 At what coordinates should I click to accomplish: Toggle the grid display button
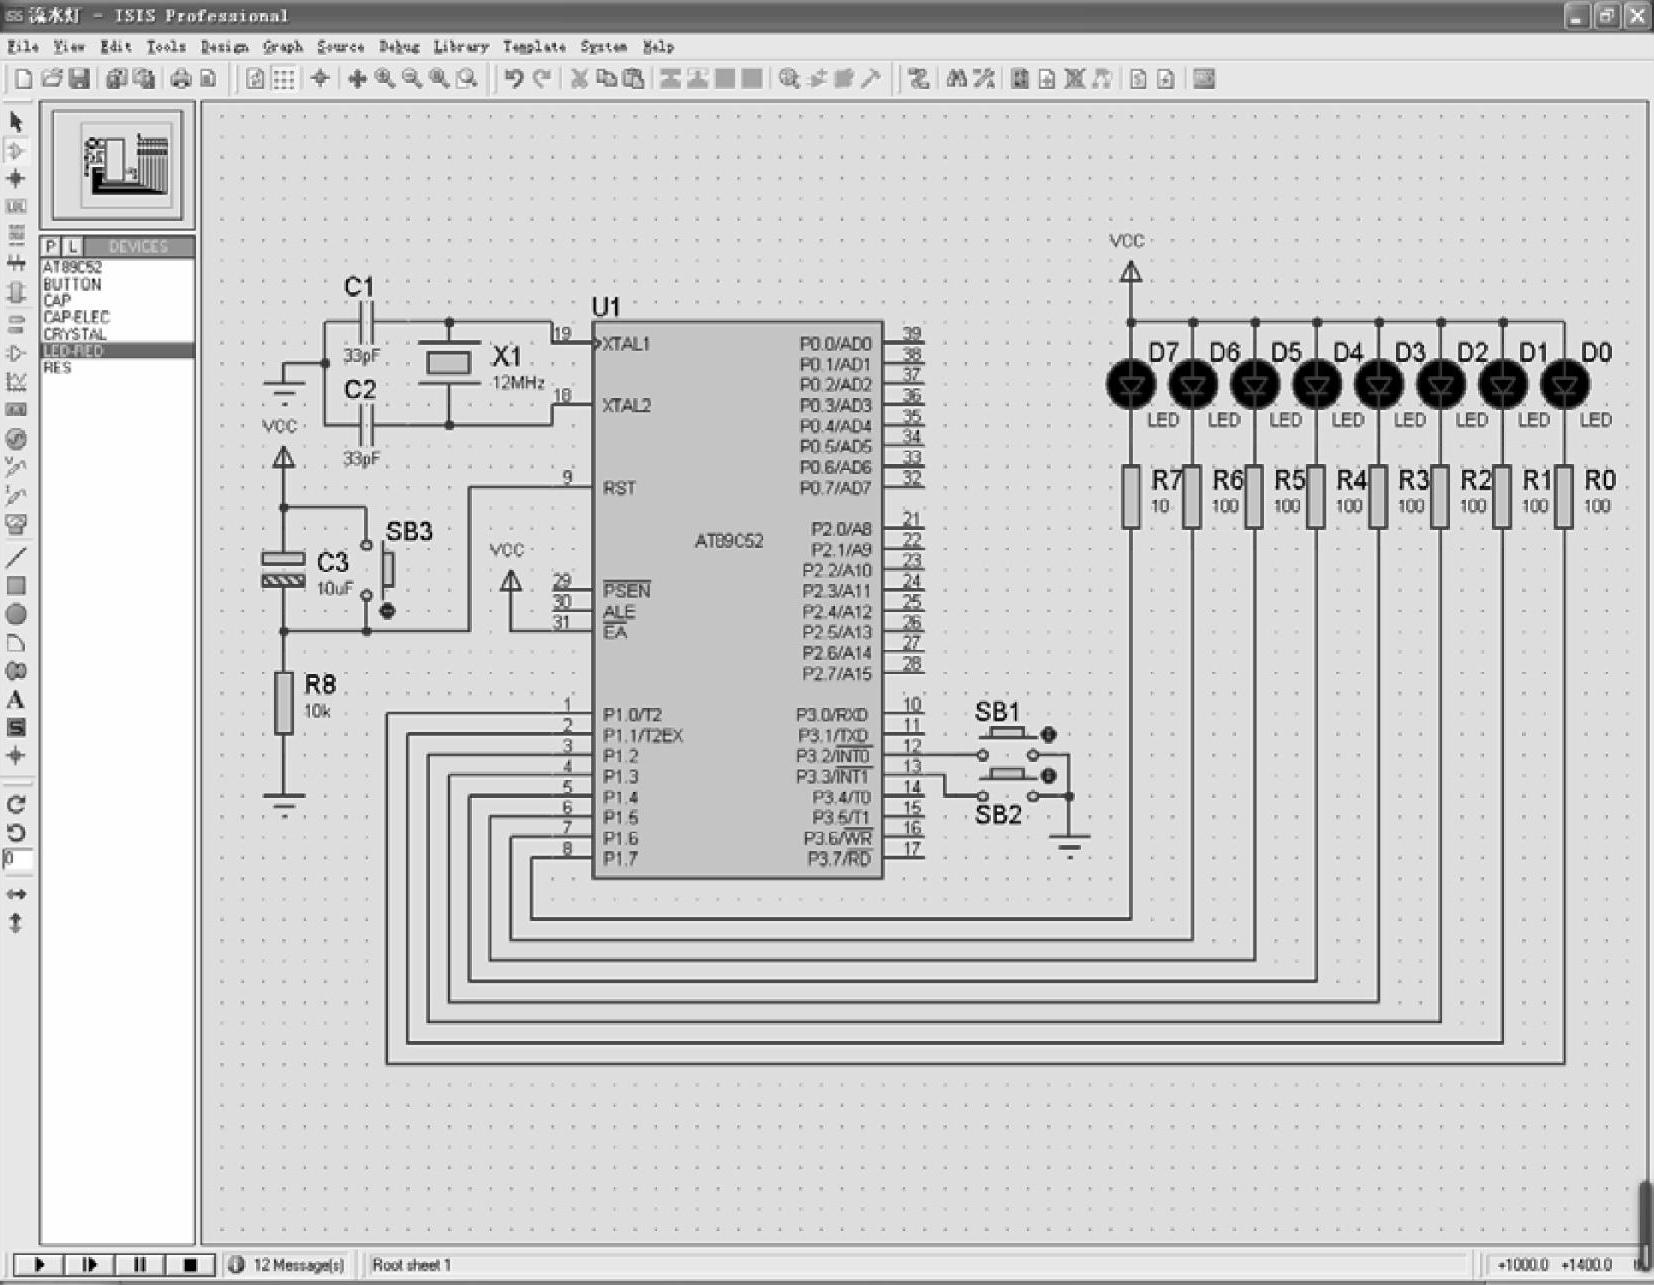pos(284,79)
